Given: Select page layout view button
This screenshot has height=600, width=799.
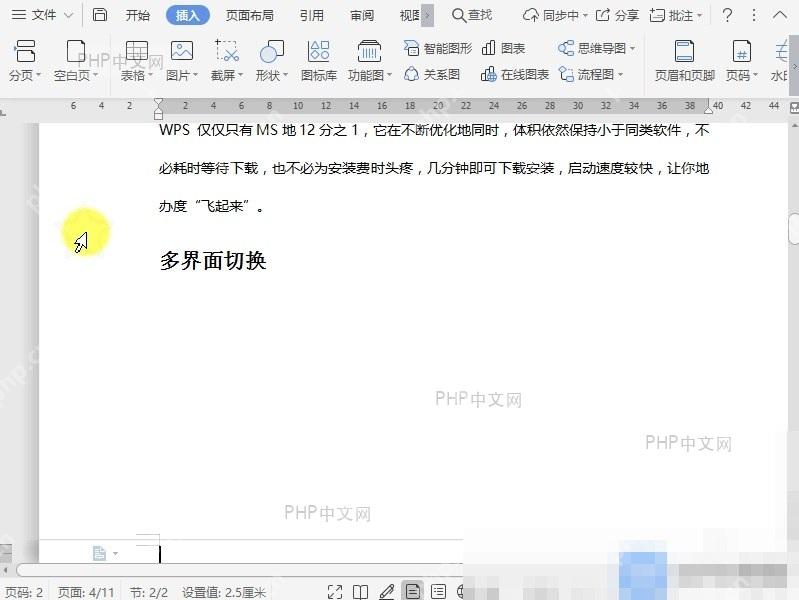Looking at the screenshot, I should coord(412,591).
